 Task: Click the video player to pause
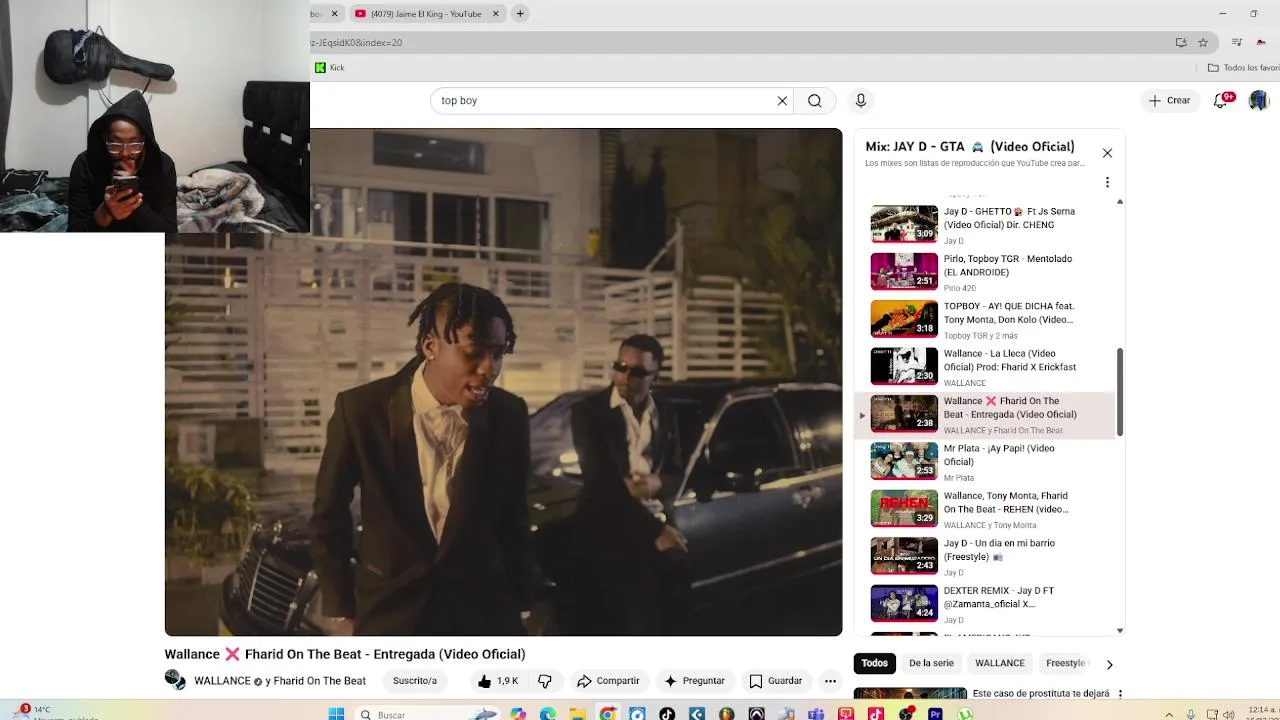[503, 382]
